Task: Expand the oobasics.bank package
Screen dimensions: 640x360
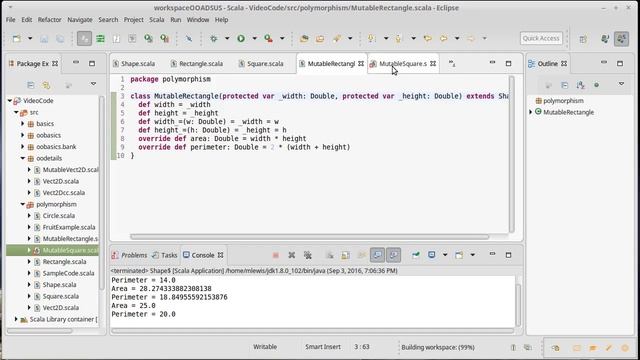Action: point(23,147)
